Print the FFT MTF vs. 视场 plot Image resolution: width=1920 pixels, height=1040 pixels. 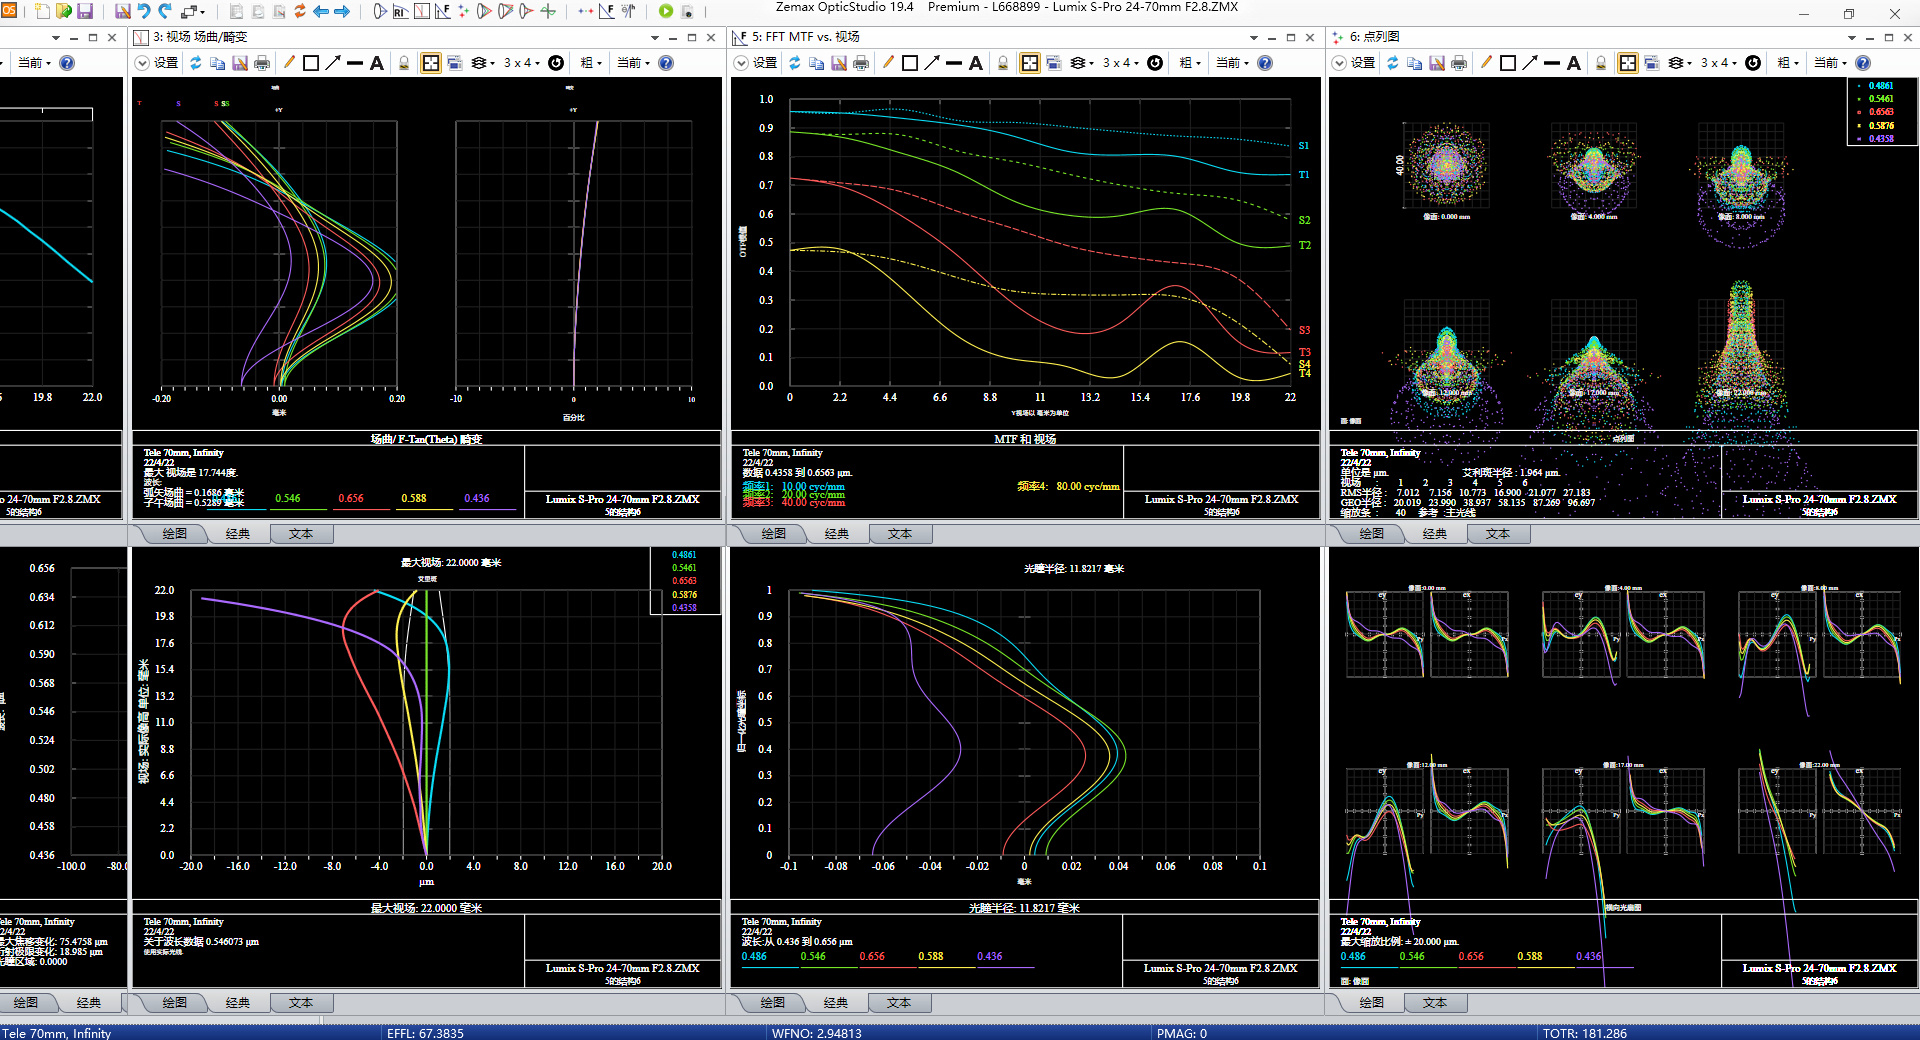(861, 63)
